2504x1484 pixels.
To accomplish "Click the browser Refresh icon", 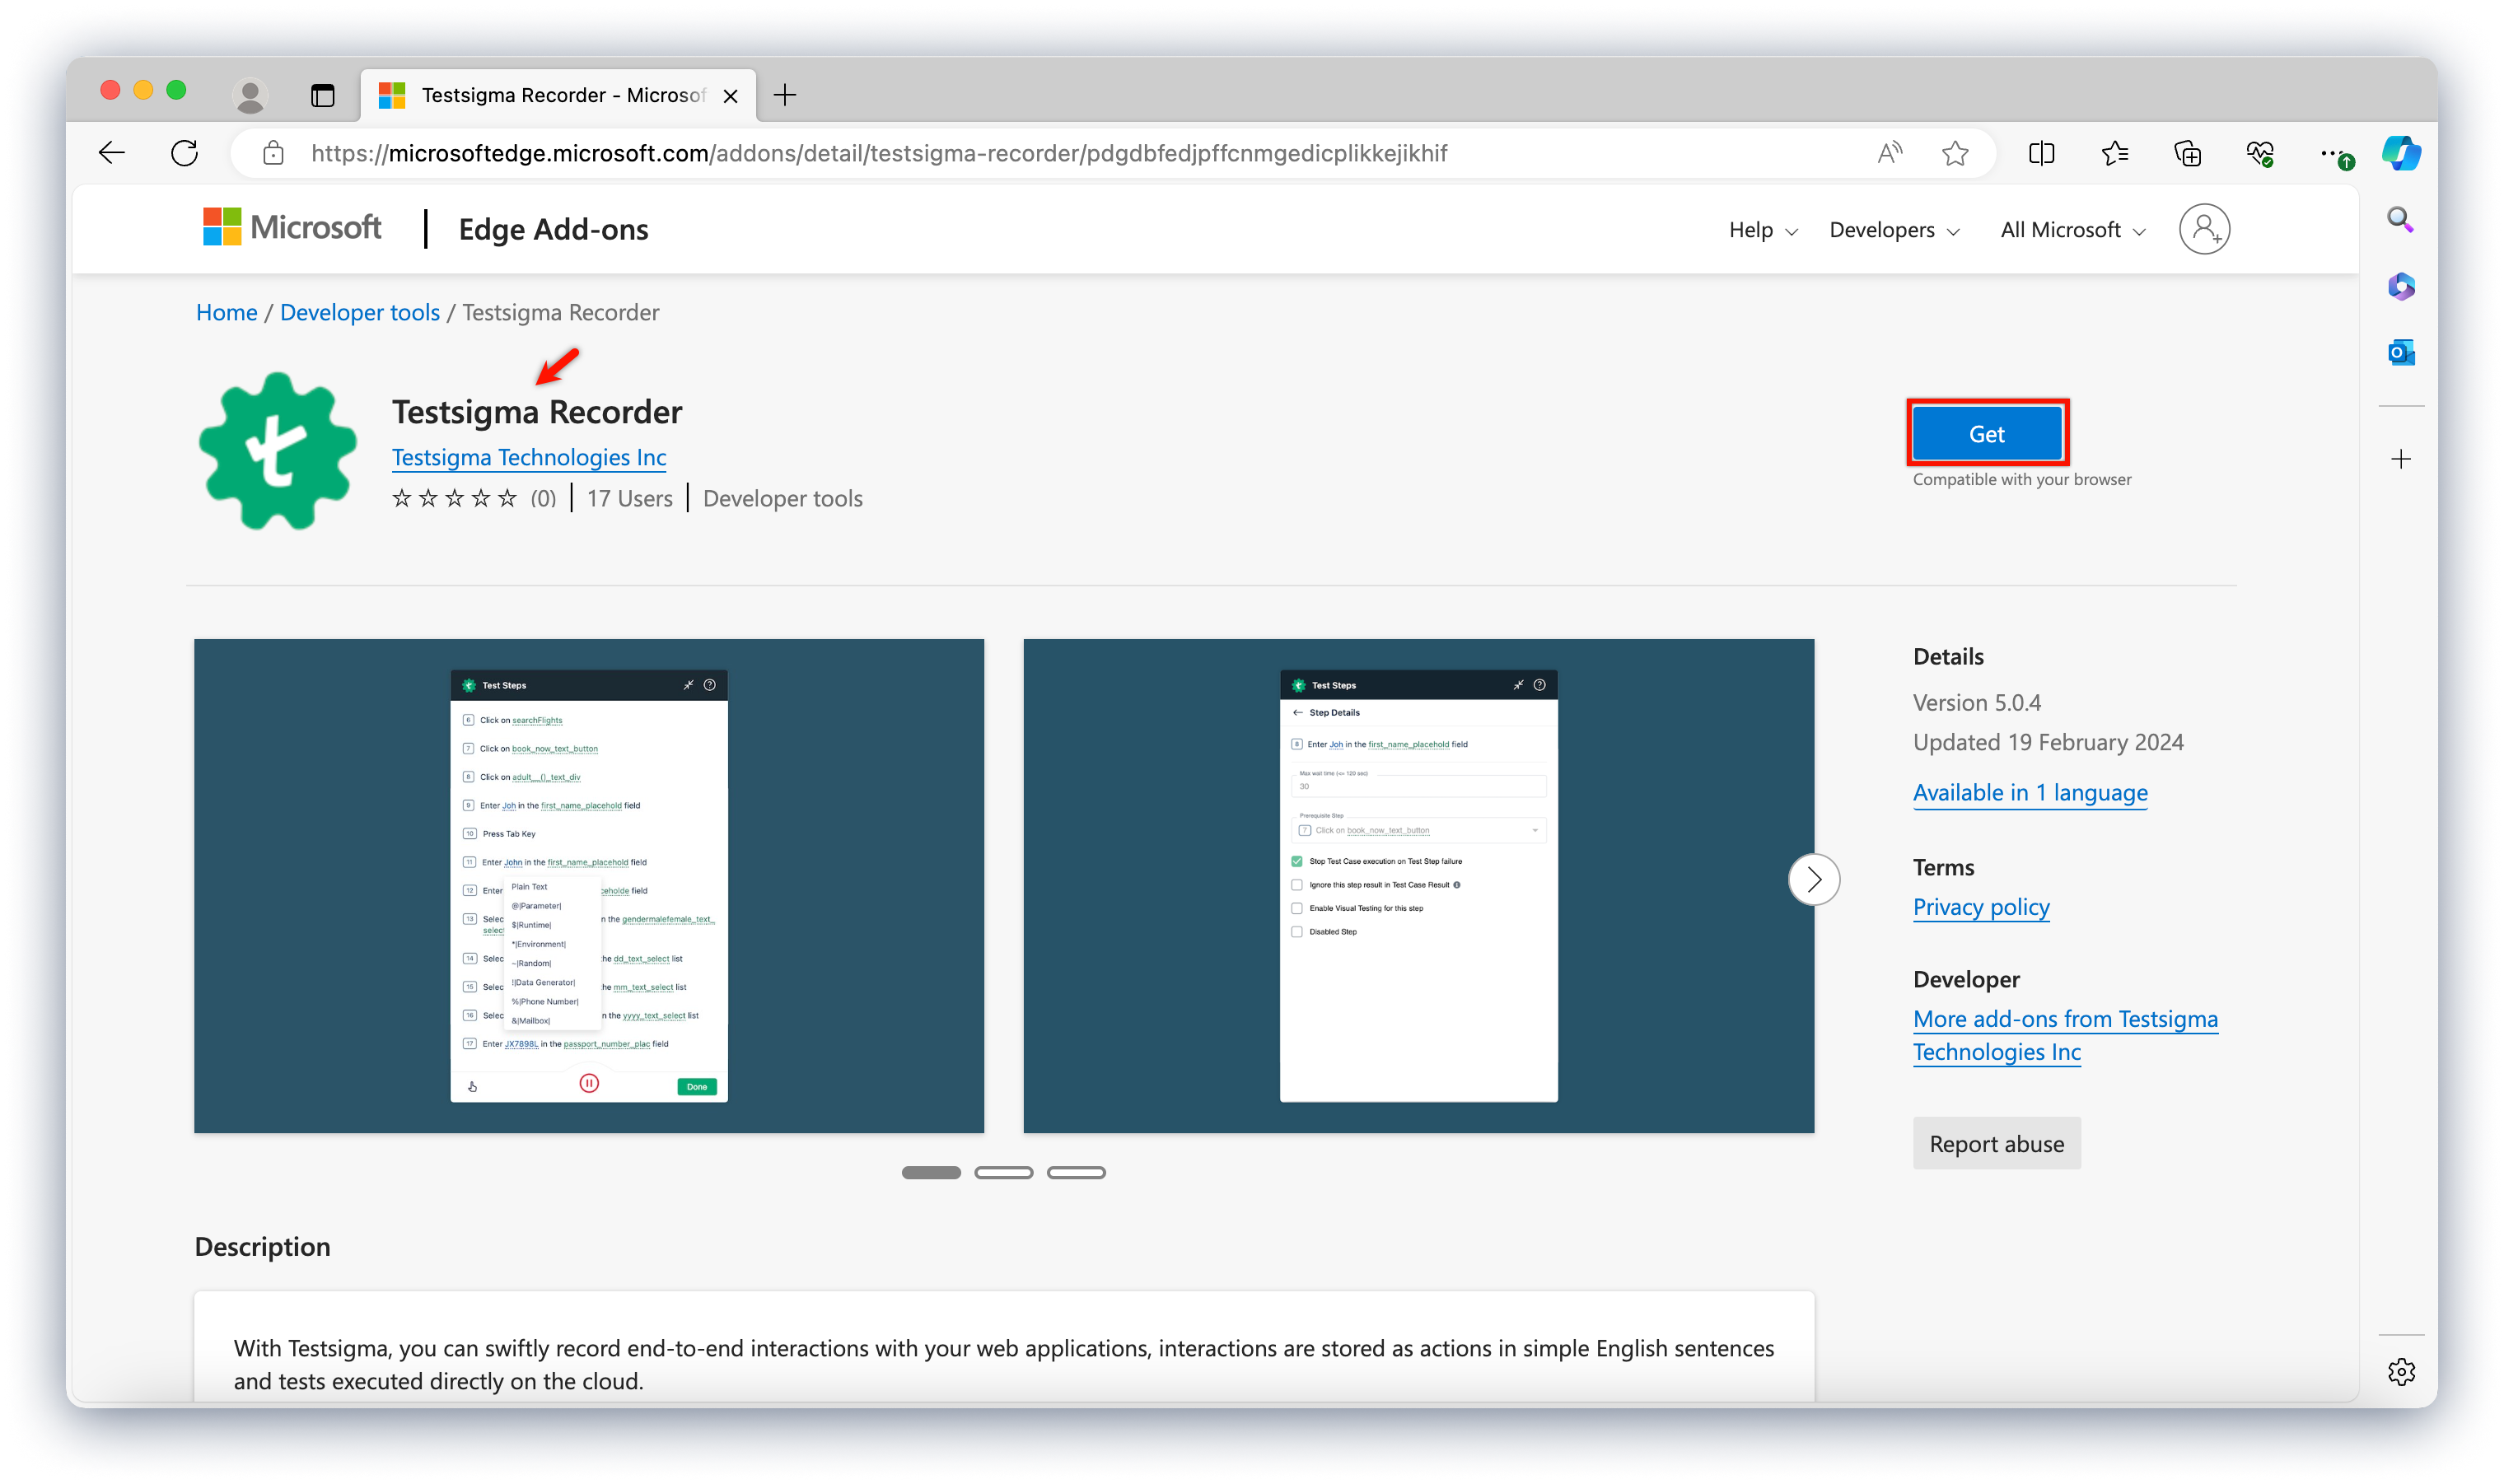I will [x=184, y=153].
